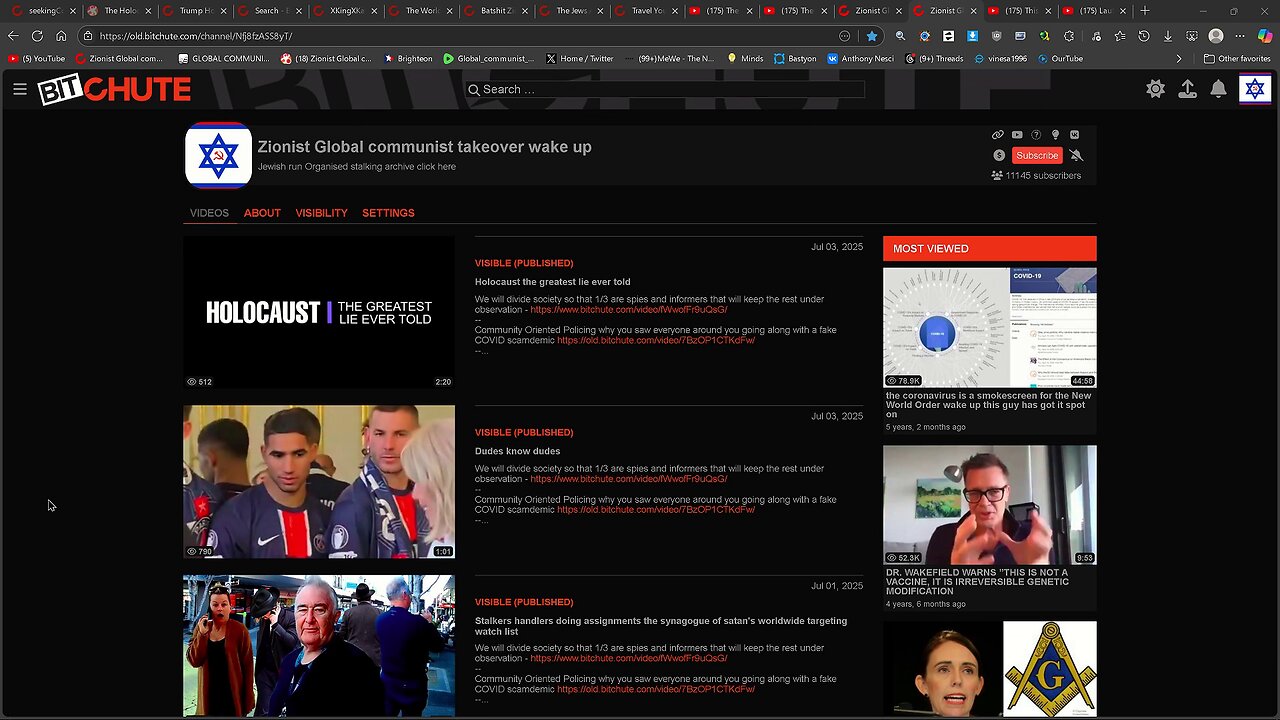
Task: Open the Brighteon bookmark
Action: pyautogui.click(x=408, y=59)
